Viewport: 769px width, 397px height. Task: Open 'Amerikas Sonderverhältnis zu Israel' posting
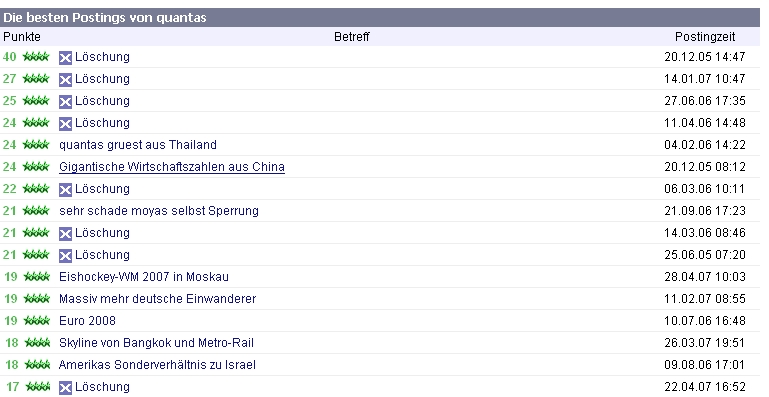[x=157, y=365]
